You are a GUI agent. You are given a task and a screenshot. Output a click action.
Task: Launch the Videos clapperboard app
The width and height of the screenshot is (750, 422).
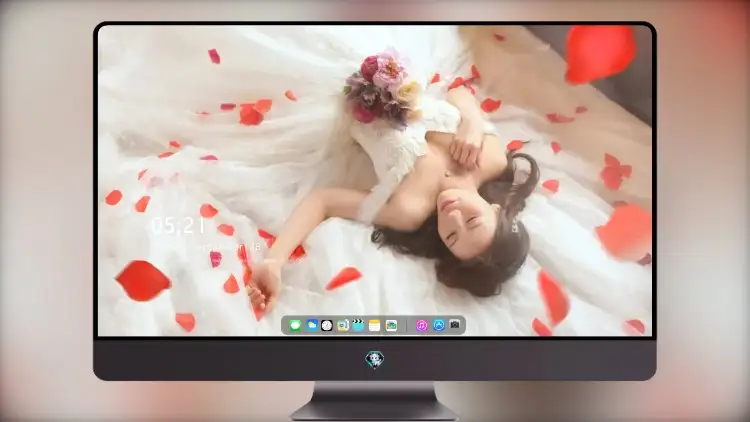pyautogui.click(x=358, y=326)
